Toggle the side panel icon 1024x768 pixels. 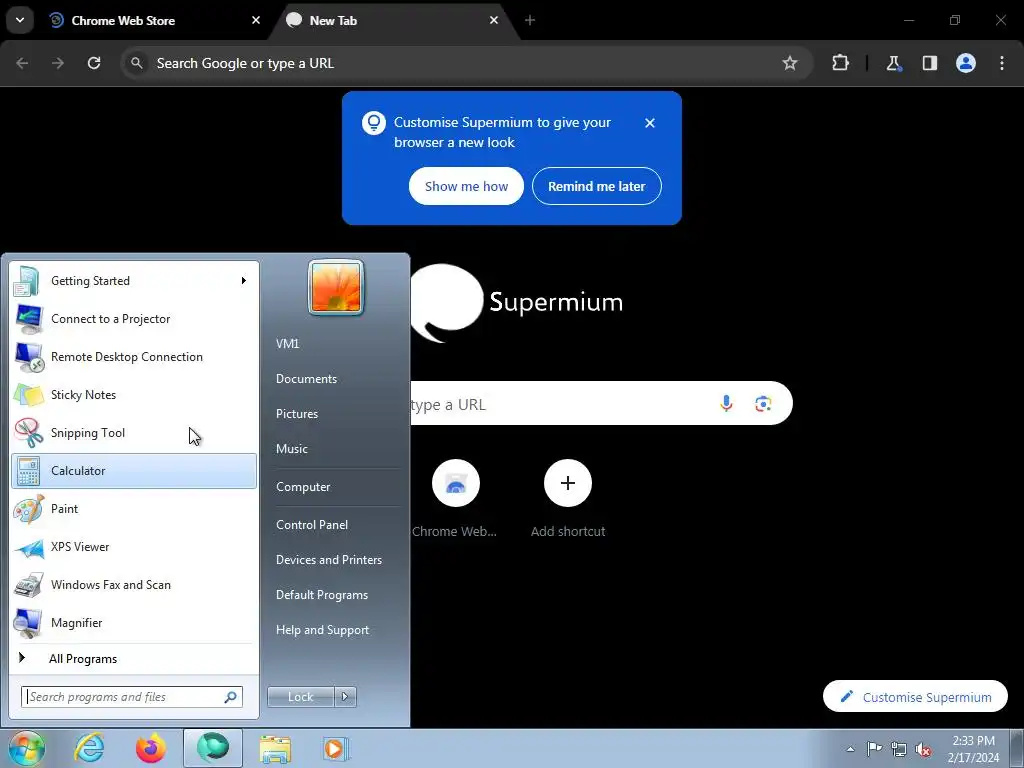(x=929, y=63)
